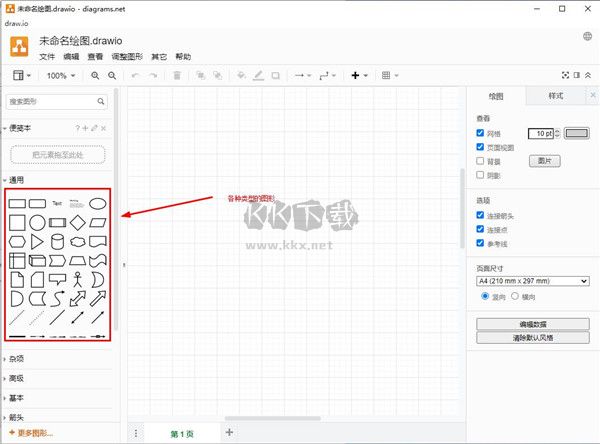Open the 帮助 menu
This screenshot has width=600, height=444.
[x=183, y=57]
